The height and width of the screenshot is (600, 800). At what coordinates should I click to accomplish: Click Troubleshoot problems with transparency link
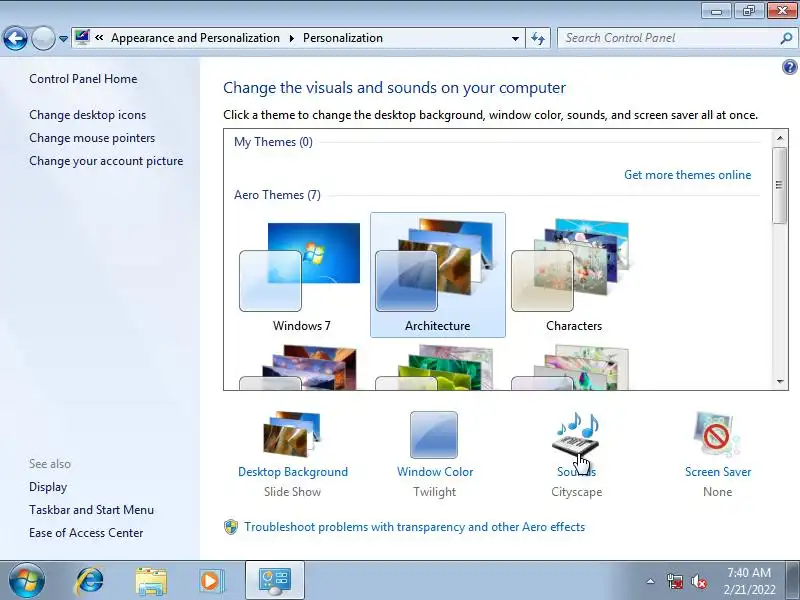coord(414,527)
